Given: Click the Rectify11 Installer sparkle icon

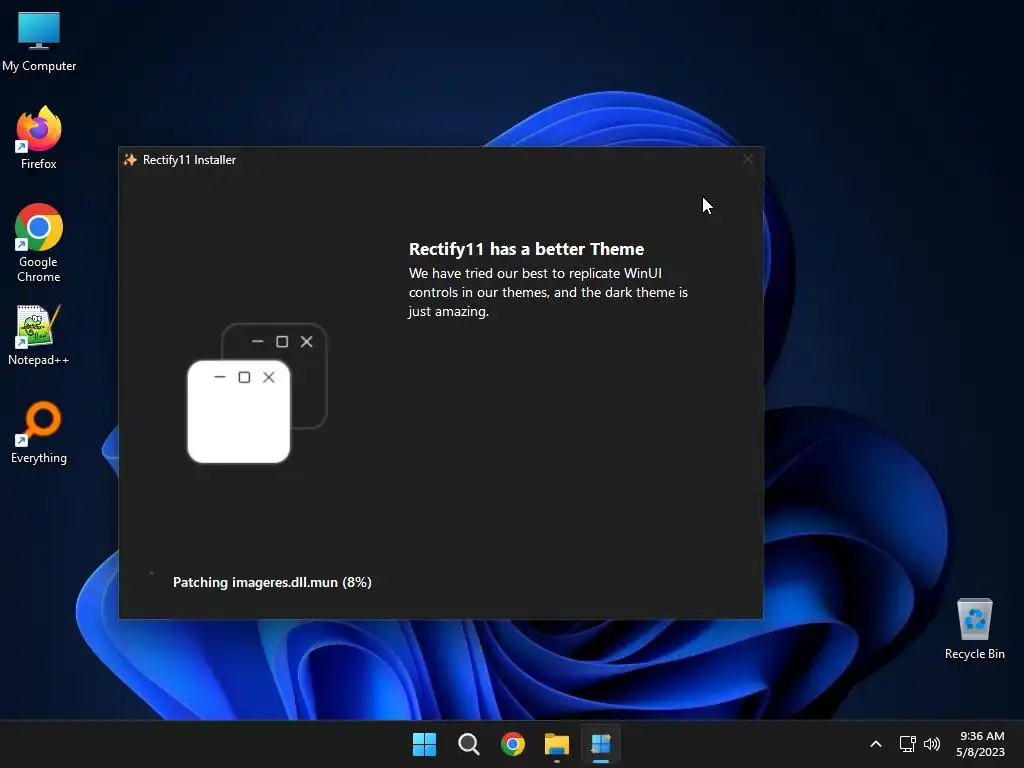Looking at the screenshot, I should coord(130,160).
